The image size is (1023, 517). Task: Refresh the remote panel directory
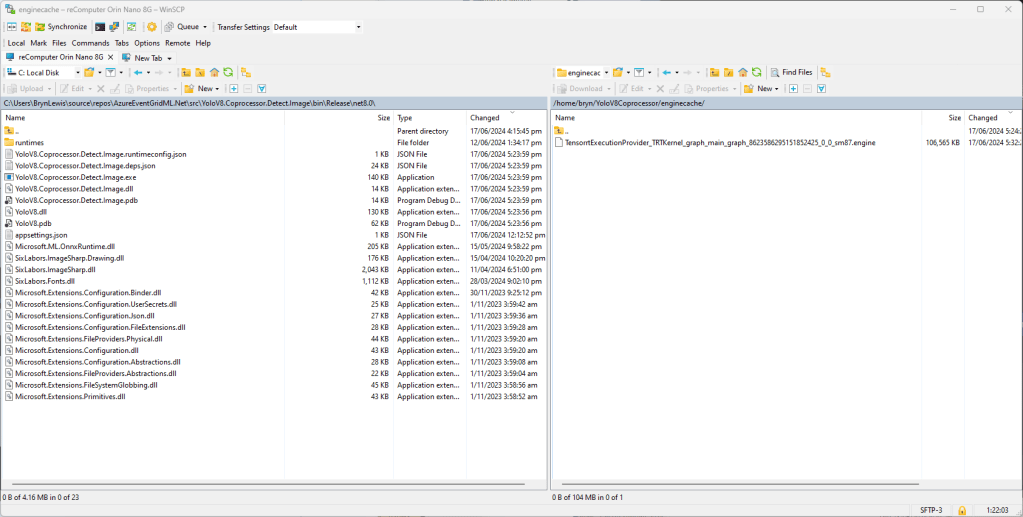[x=757, y=73]
